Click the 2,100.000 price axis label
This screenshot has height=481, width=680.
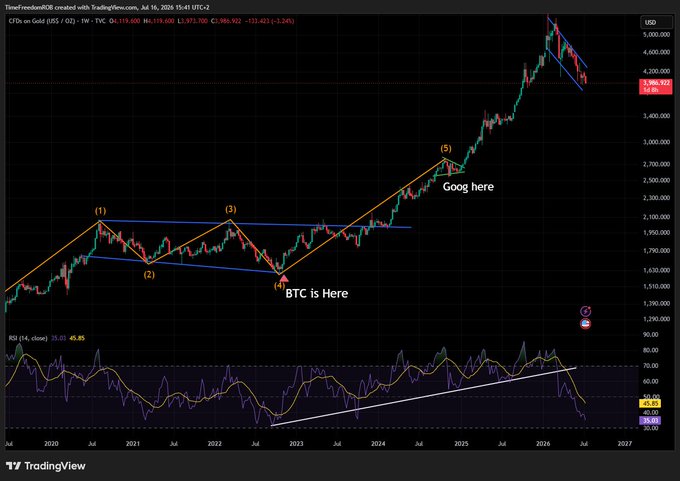pos(657,217)
